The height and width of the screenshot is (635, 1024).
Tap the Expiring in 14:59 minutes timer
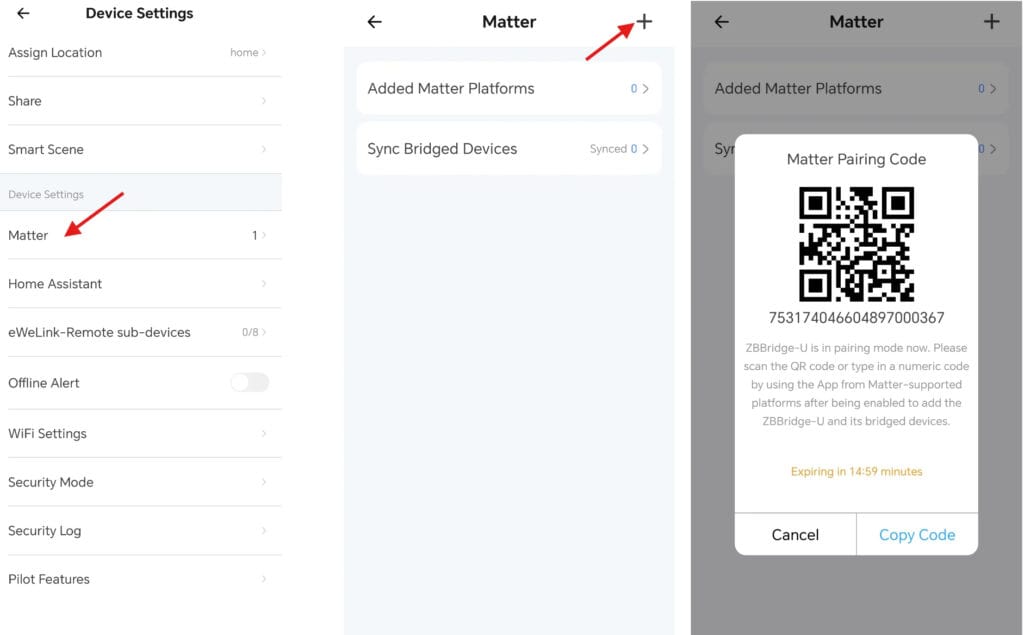pos(856,470)
